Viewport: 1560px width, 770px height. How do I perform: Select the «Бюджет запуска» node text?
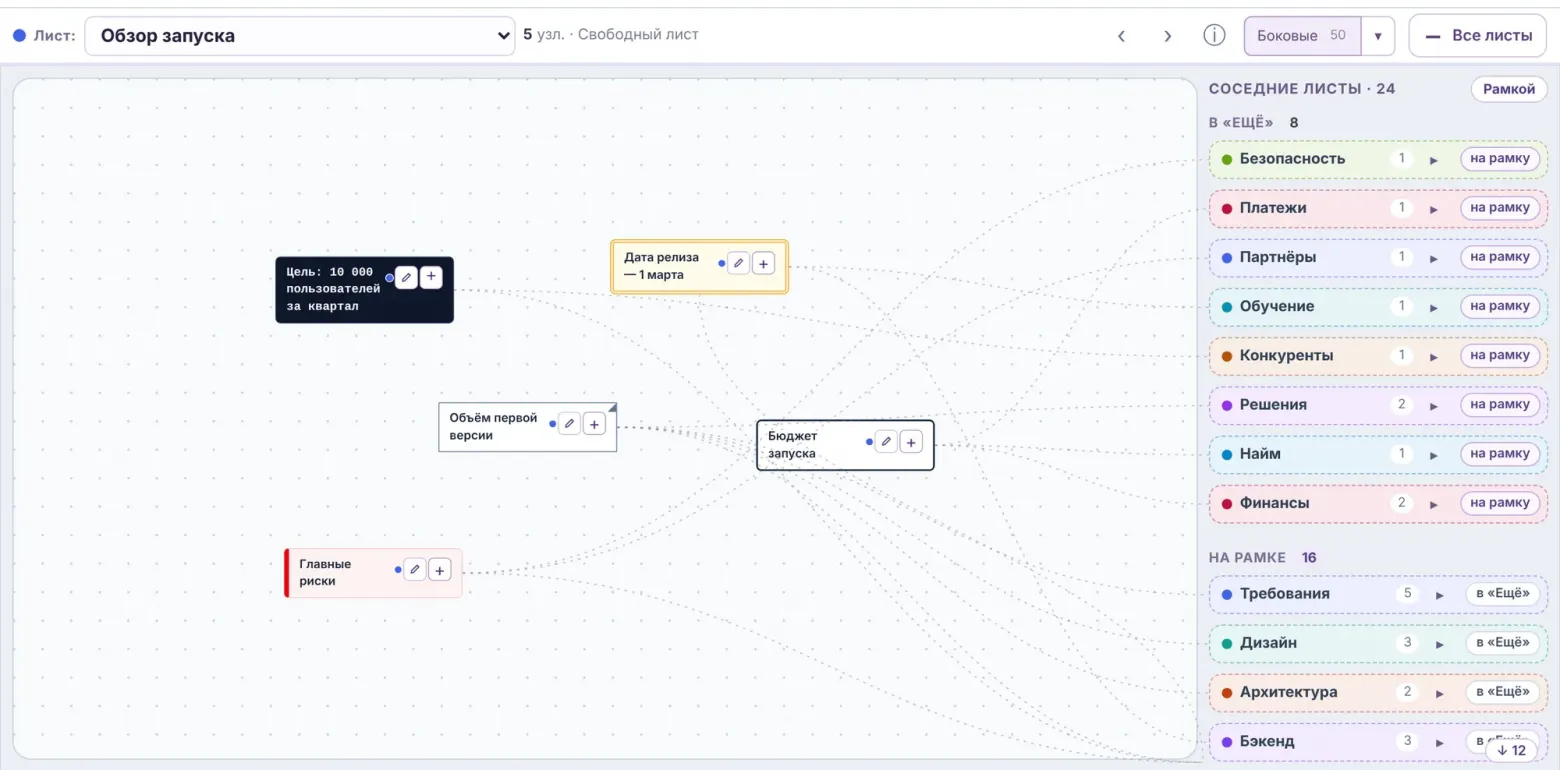pyautogui.click(x=793, y=444)
